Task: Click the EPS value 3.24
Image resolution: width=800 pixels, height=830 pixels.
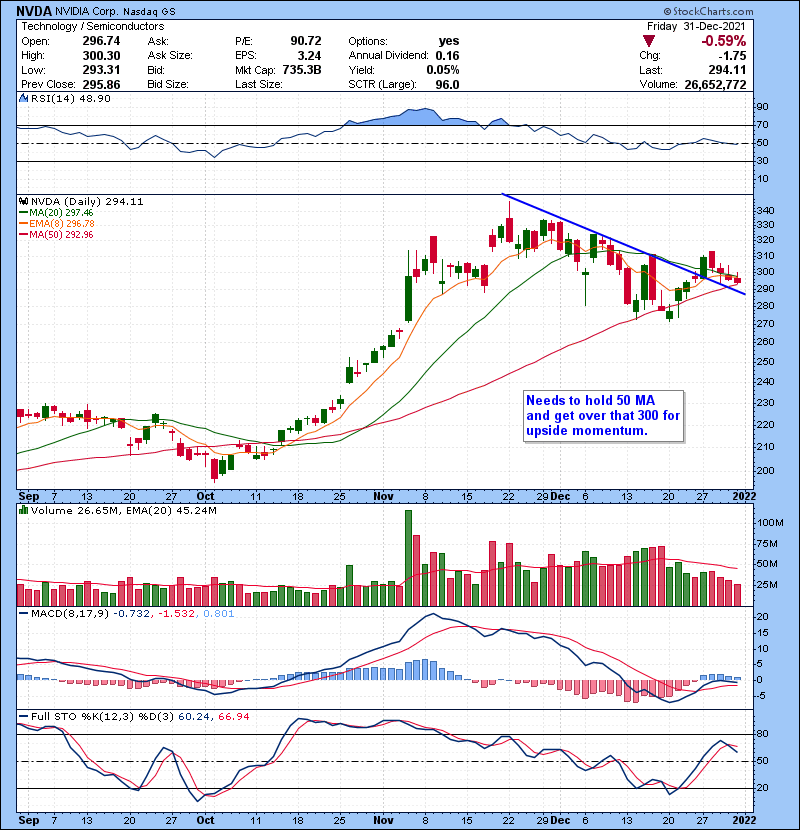Action: click(x=309, y=56)
